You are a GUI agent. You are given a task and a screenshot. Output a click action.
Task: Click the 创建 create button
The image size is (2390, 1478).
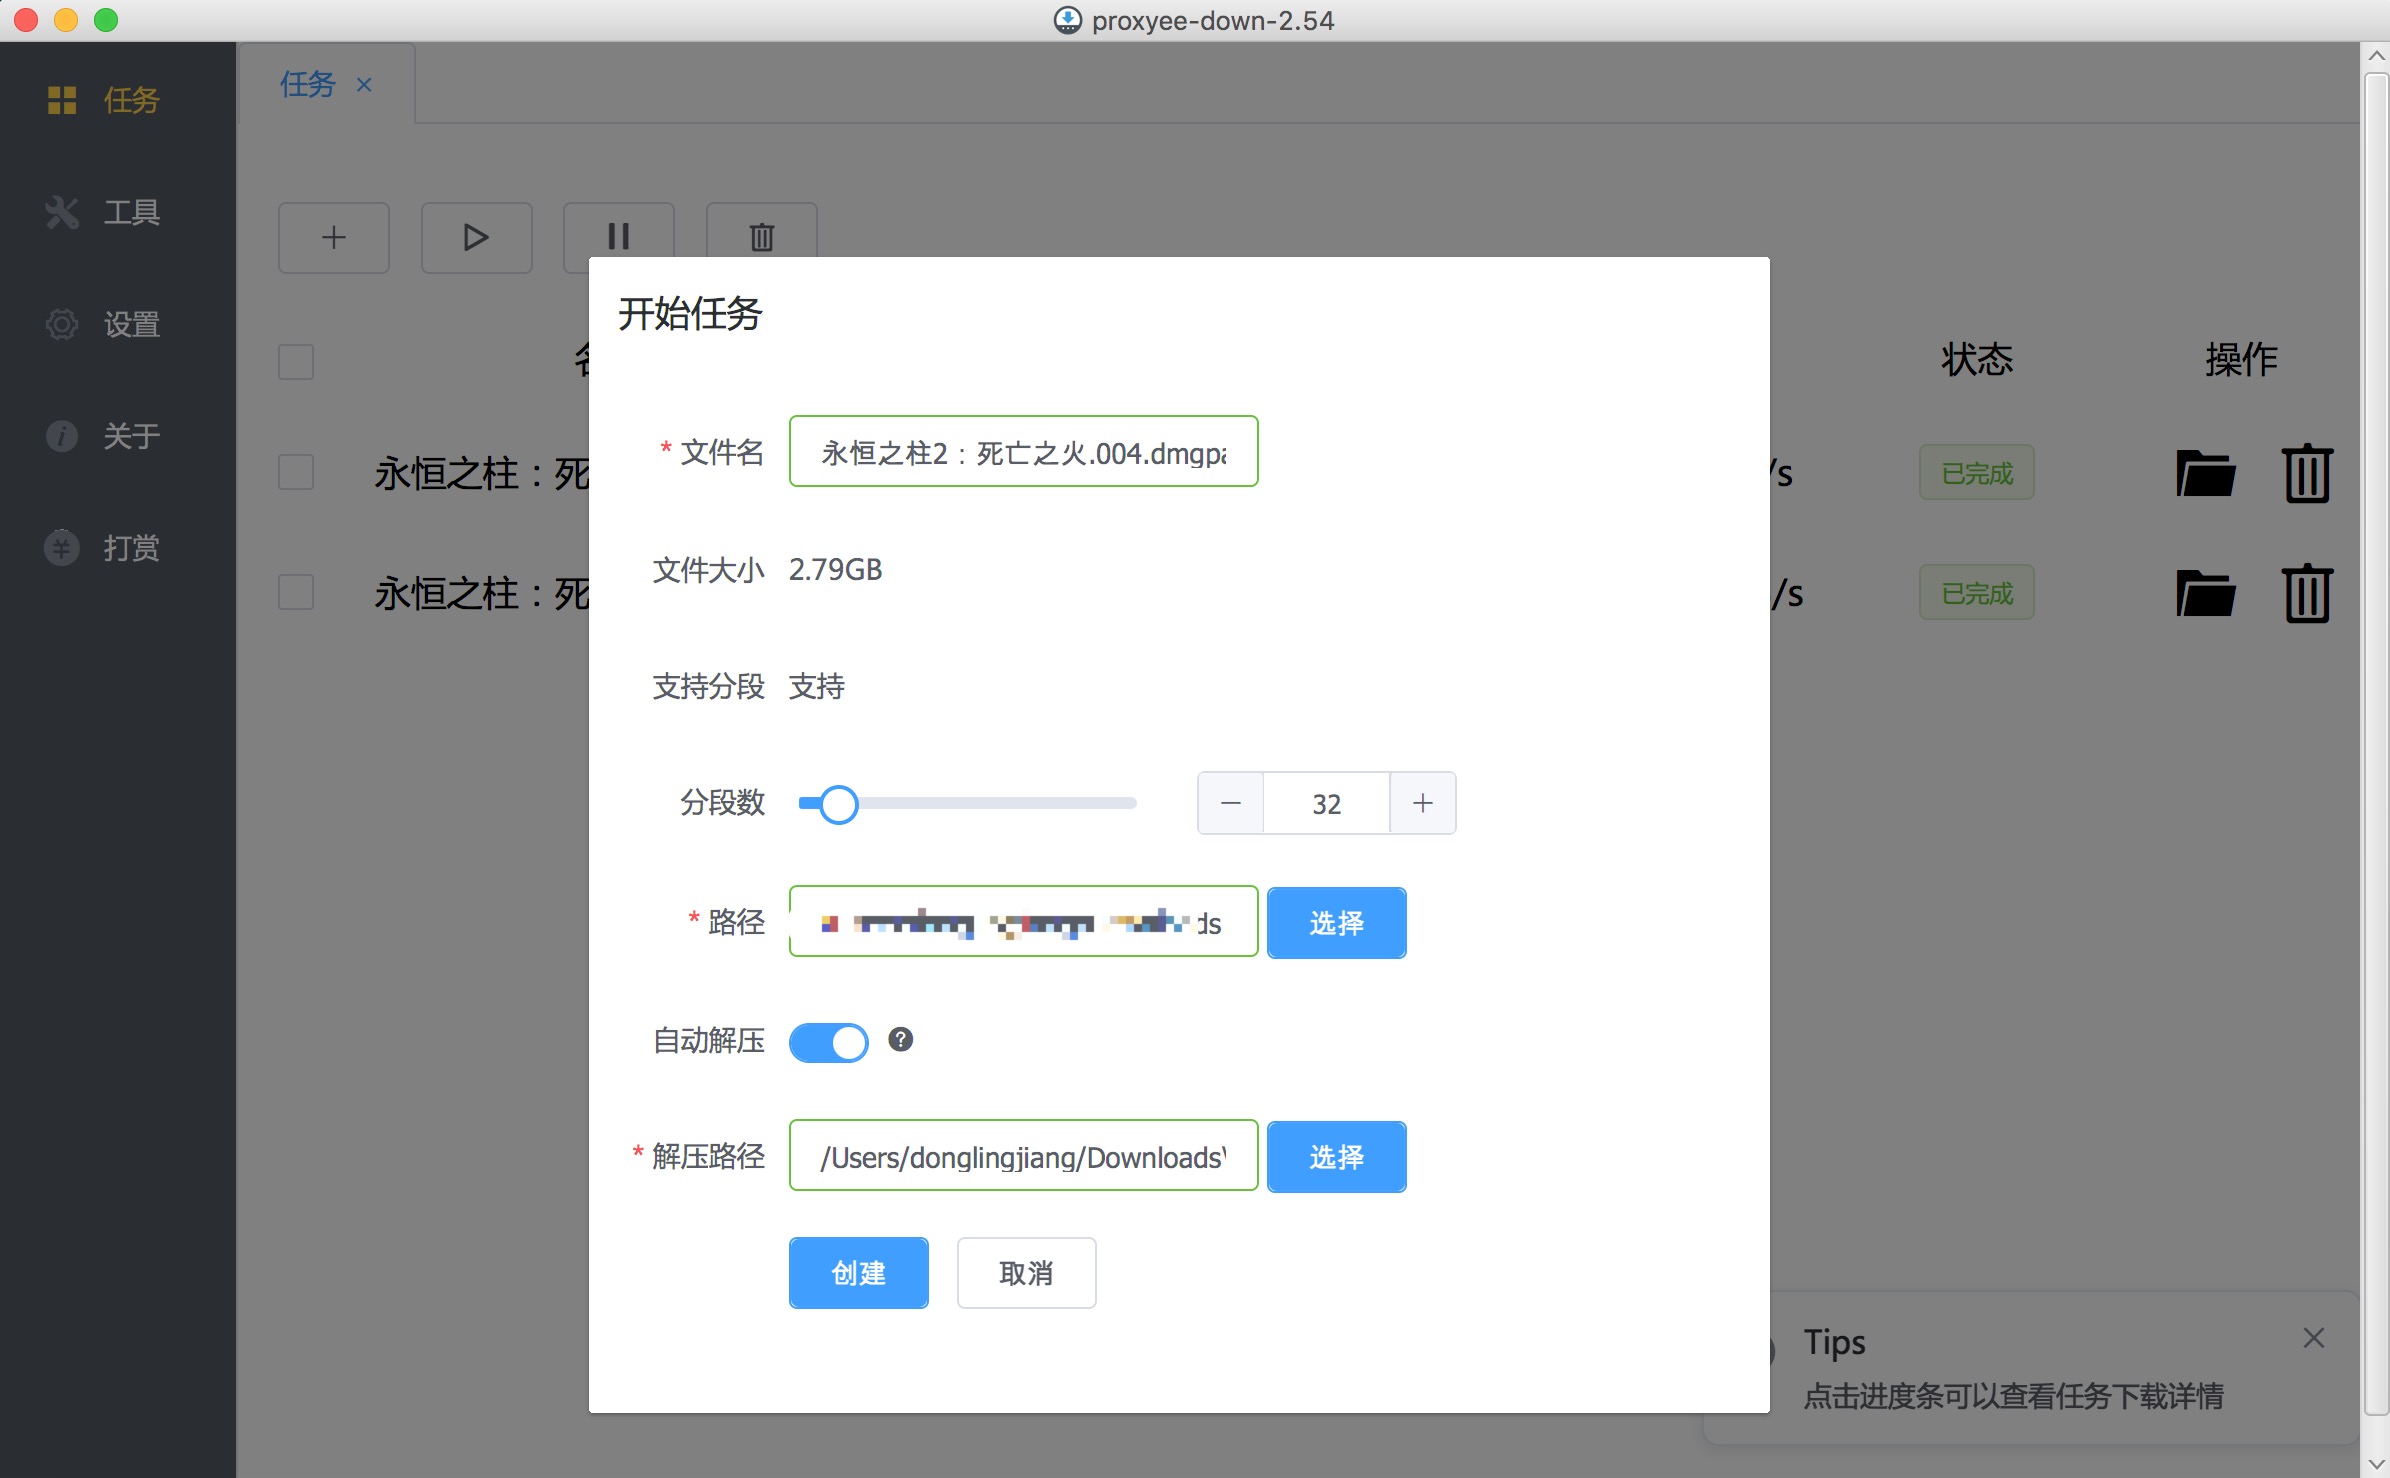pos(858,1273)
